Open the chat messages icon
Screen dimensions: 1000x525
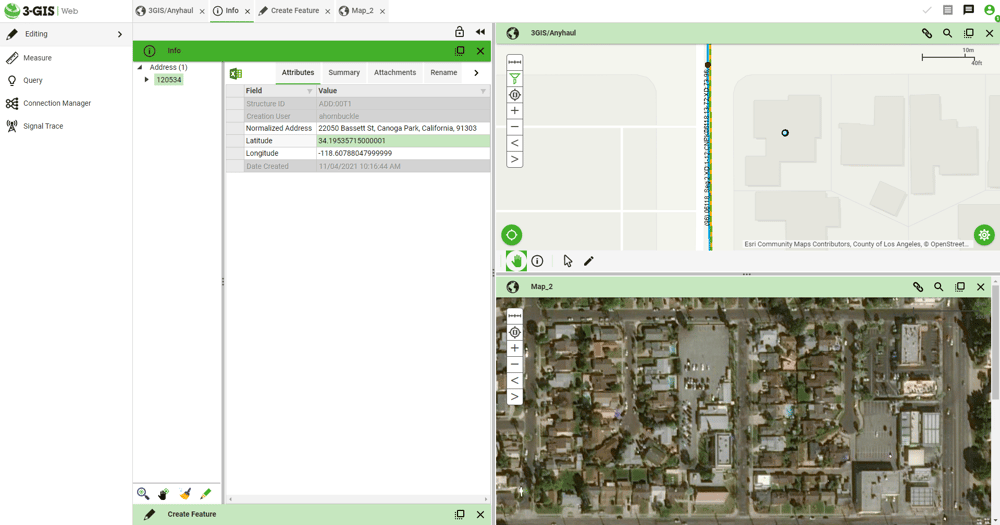coord(969,10)
